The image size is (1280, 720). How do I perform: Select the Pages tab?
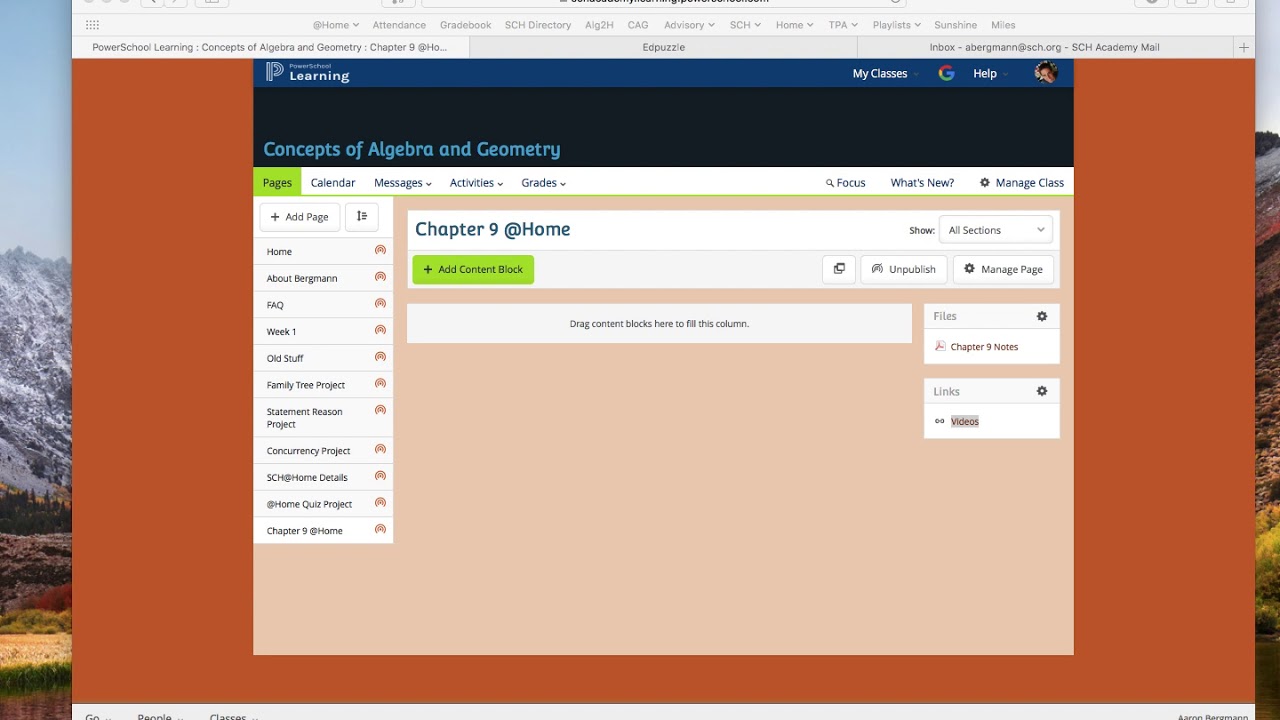pyautogui.click(x=277, y=182)
